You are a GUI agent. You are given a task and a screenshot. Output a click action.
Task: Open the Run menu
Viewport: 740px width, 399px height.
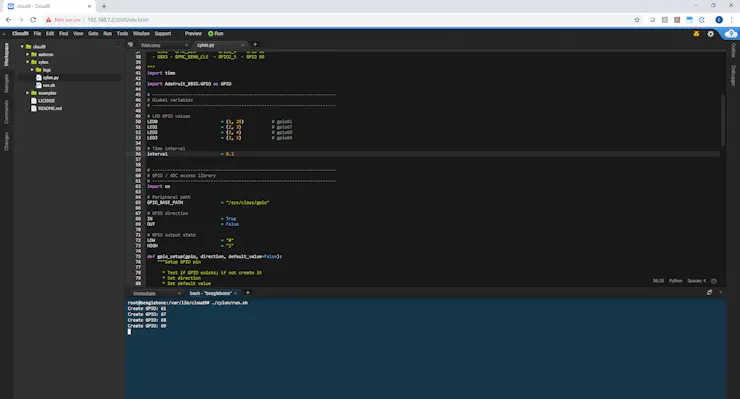[x=108, y=34]
